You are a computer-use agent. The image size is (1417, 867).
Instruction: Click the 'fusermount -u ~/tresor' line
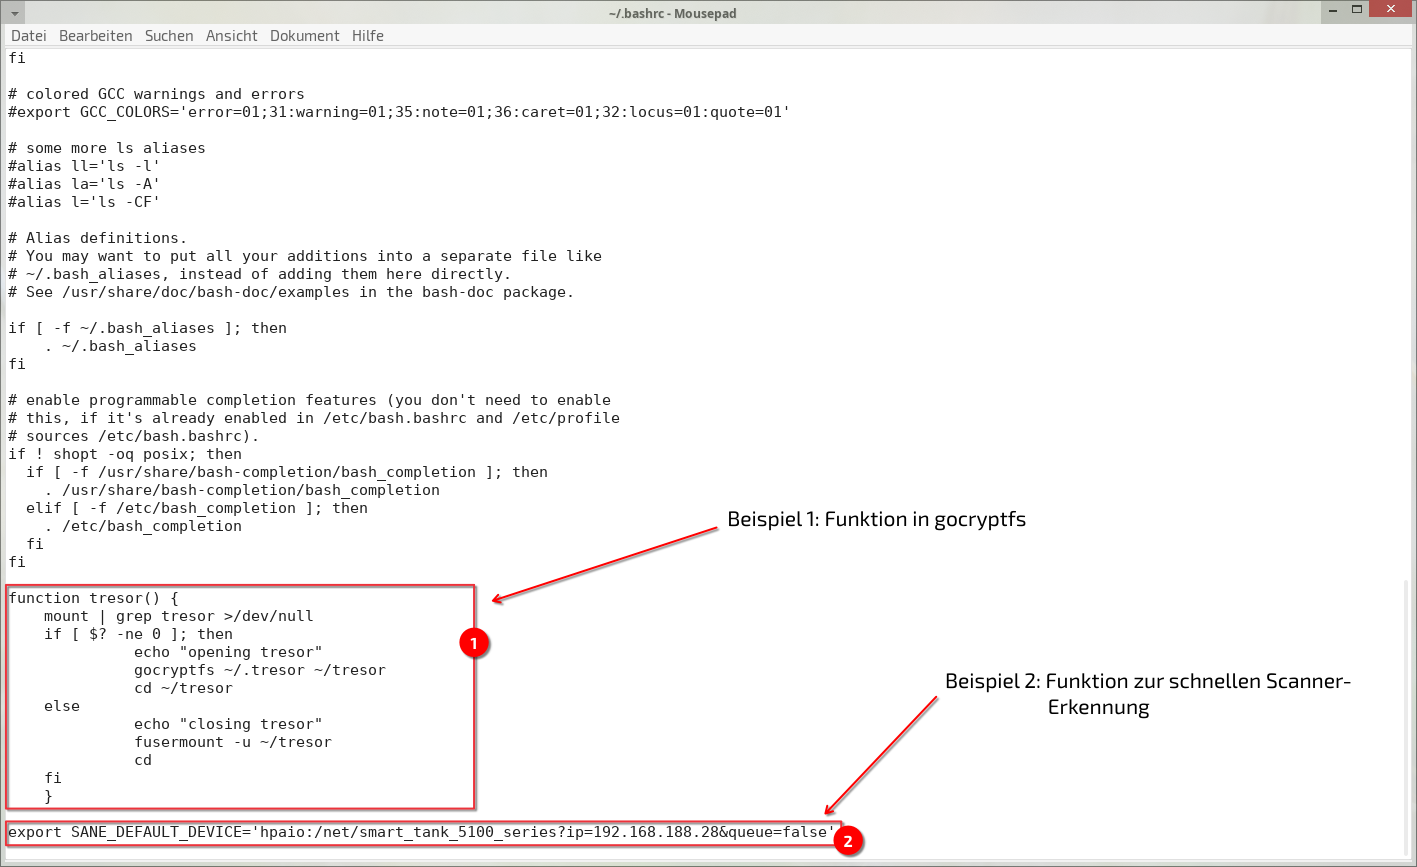(232, 742)
